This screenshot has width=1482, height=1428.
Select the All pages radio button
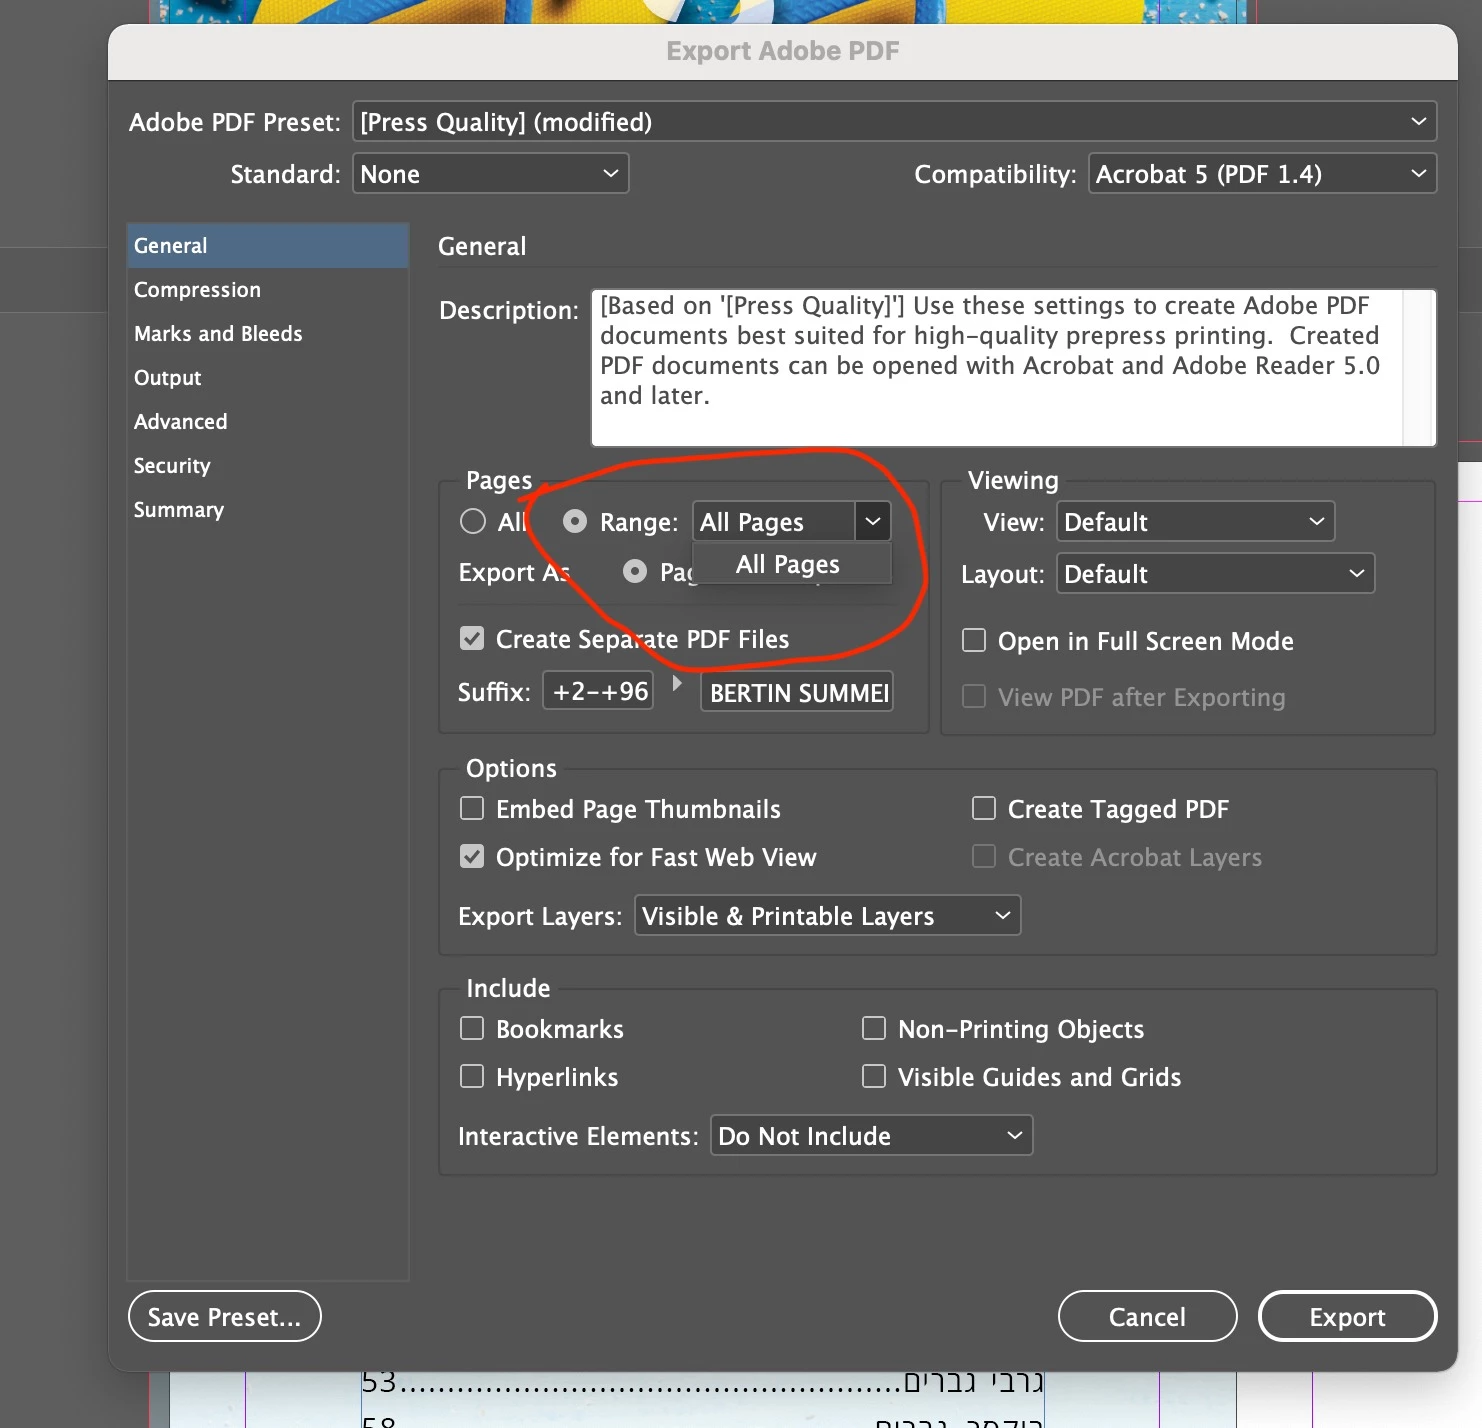click(x=473, y=522)
